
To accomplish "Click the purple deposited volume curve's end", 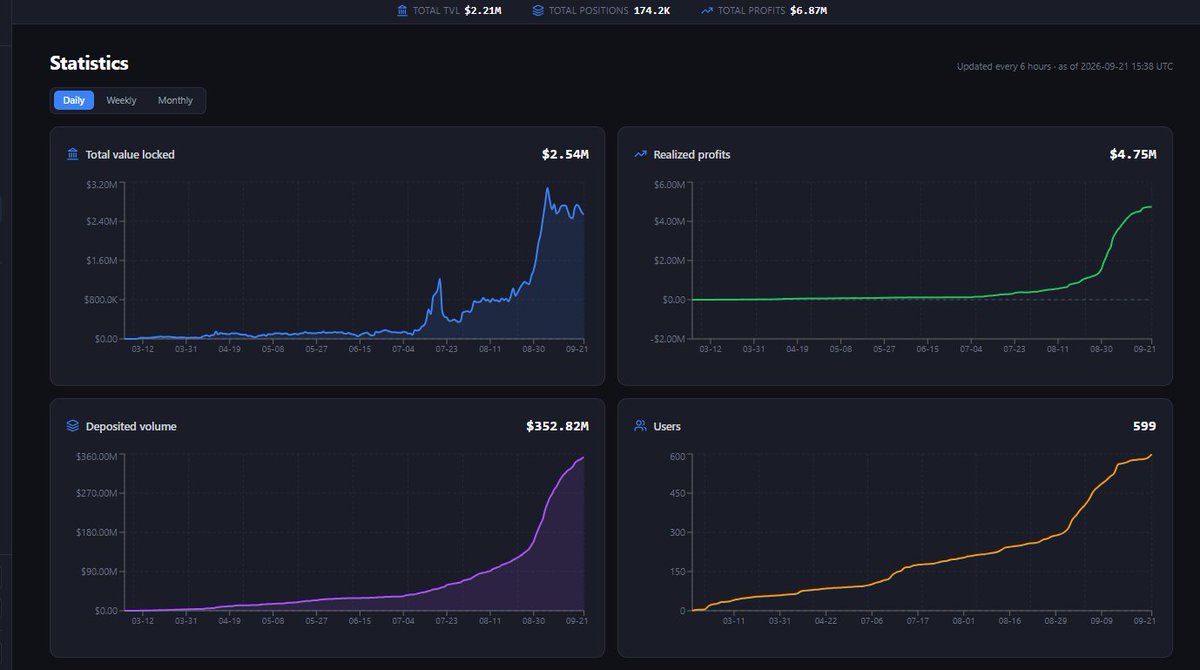I will pos(583,458).
